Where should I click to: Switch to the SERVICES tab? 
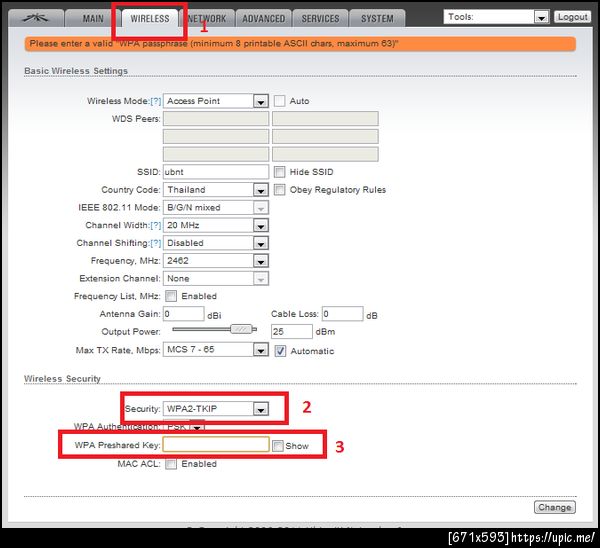pyautogui.click(x=320, y=18)
